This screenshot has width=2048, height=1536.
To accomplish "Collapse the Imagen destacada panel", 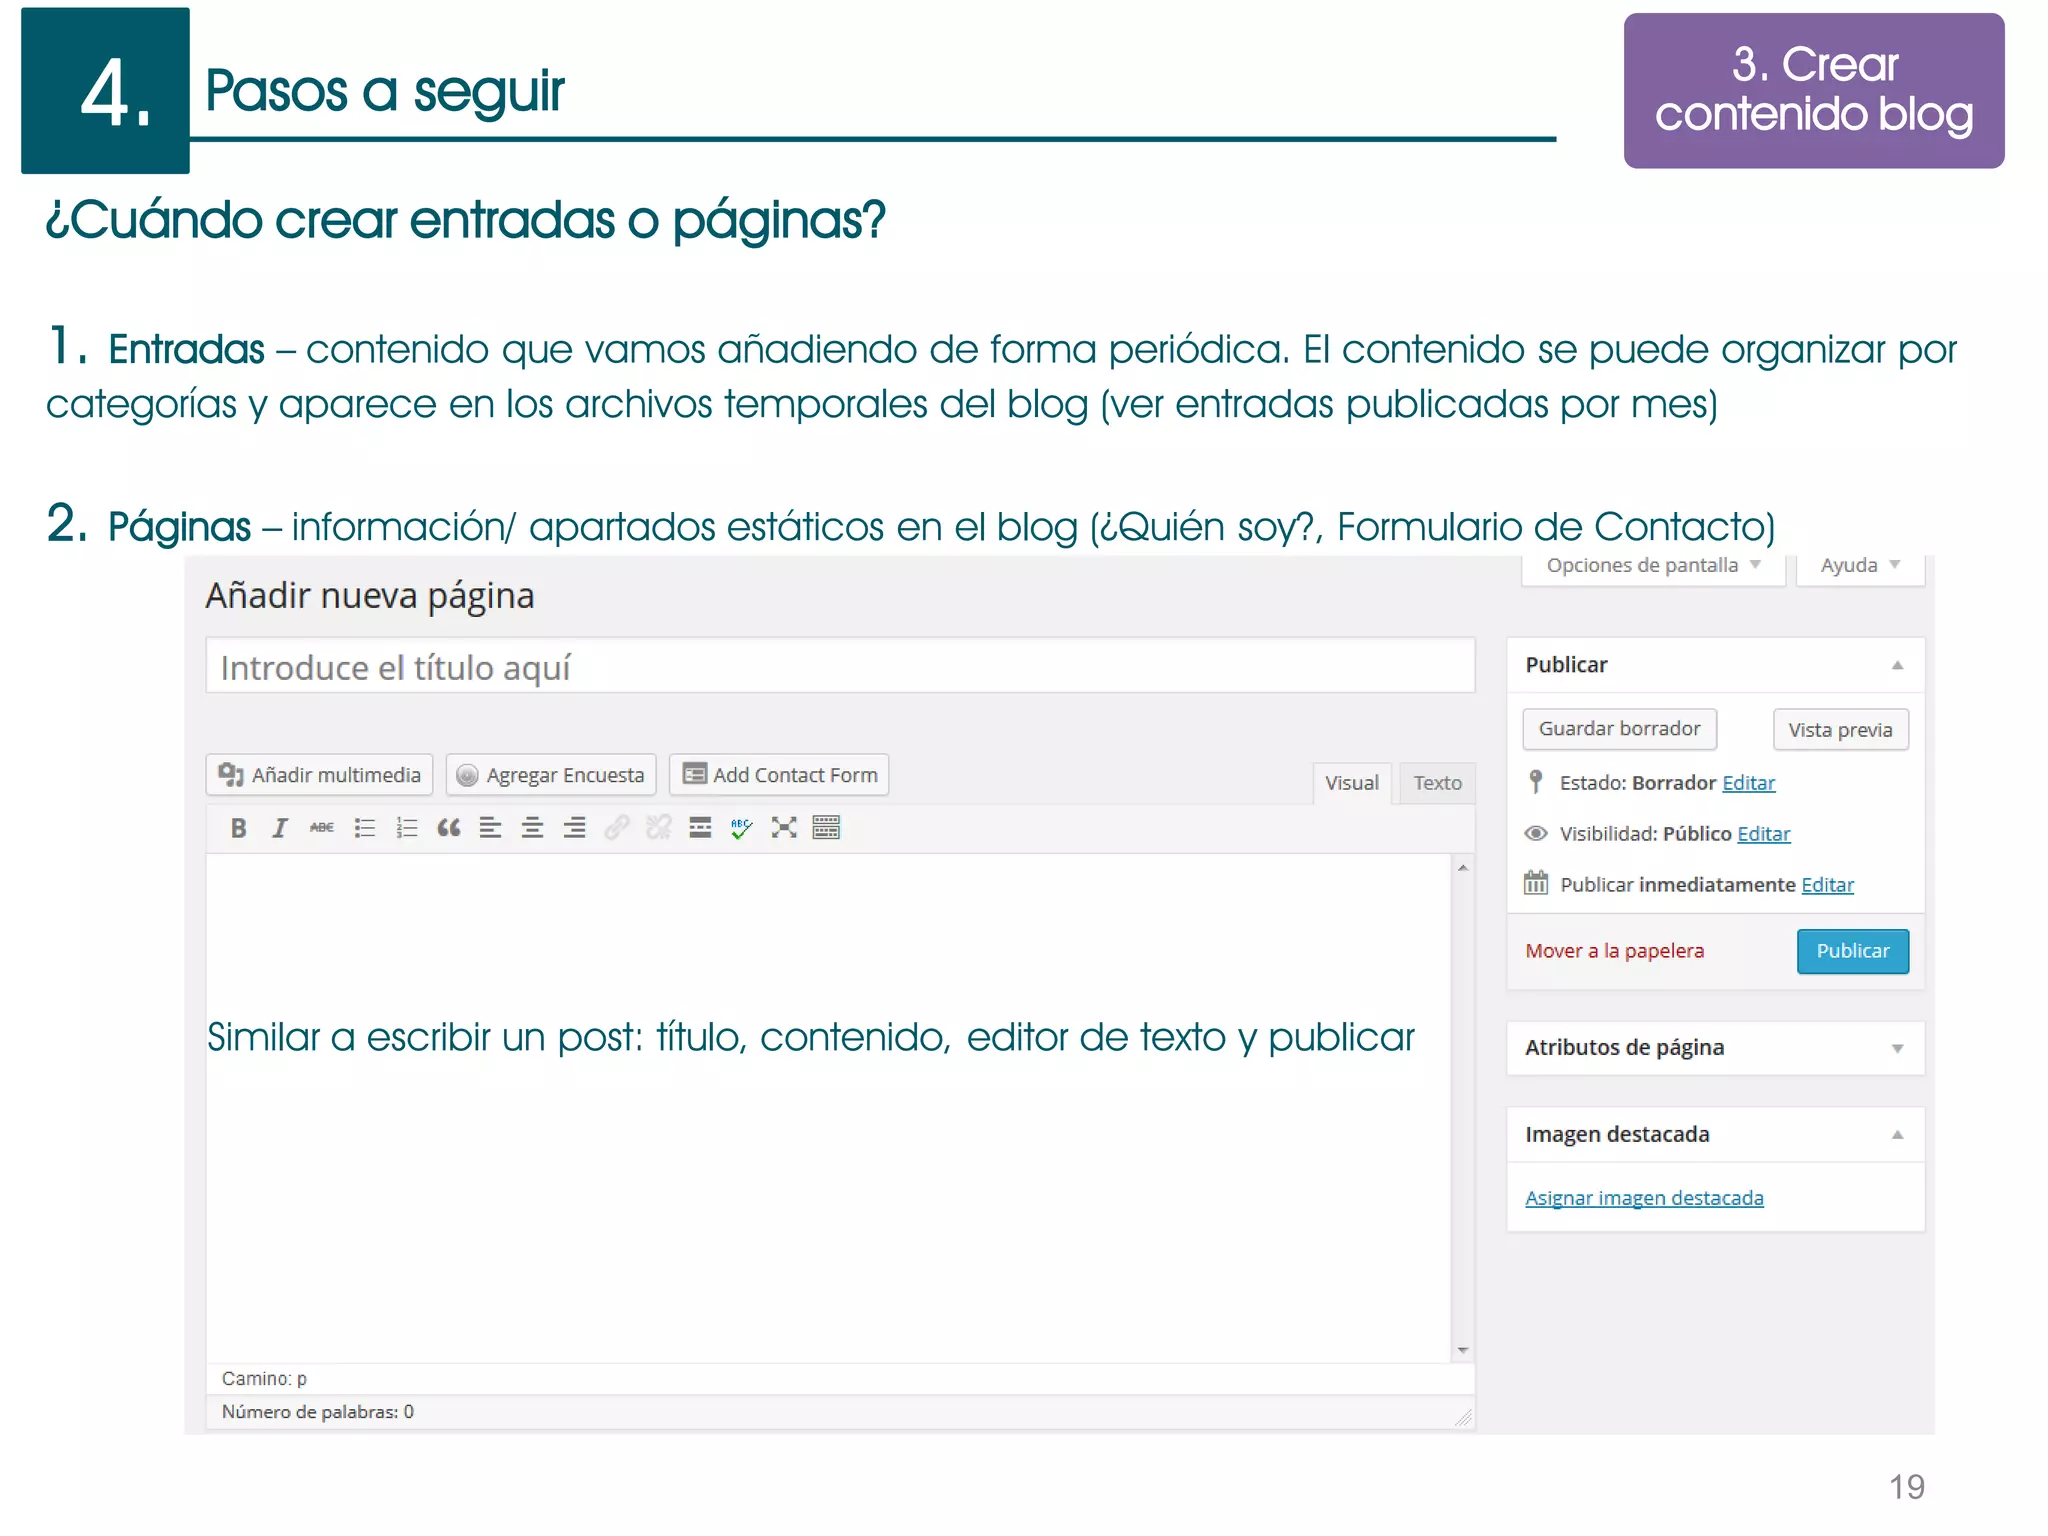I will click(1897, 1135).
